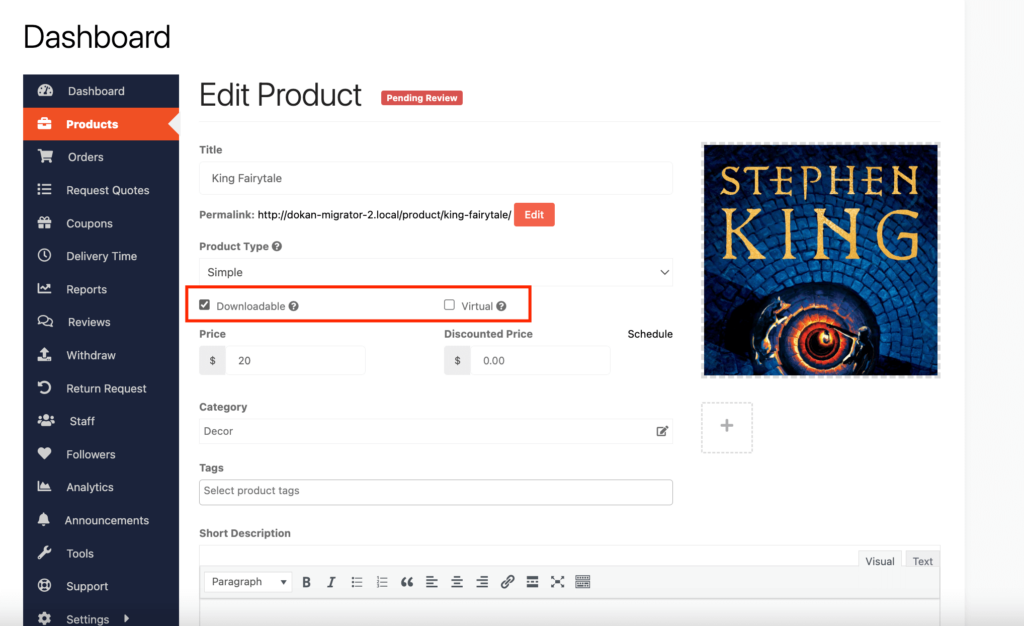This screenshot has width=1024, height=626.
Task: Click the edit icon in Category field
Action: point(662,431)
